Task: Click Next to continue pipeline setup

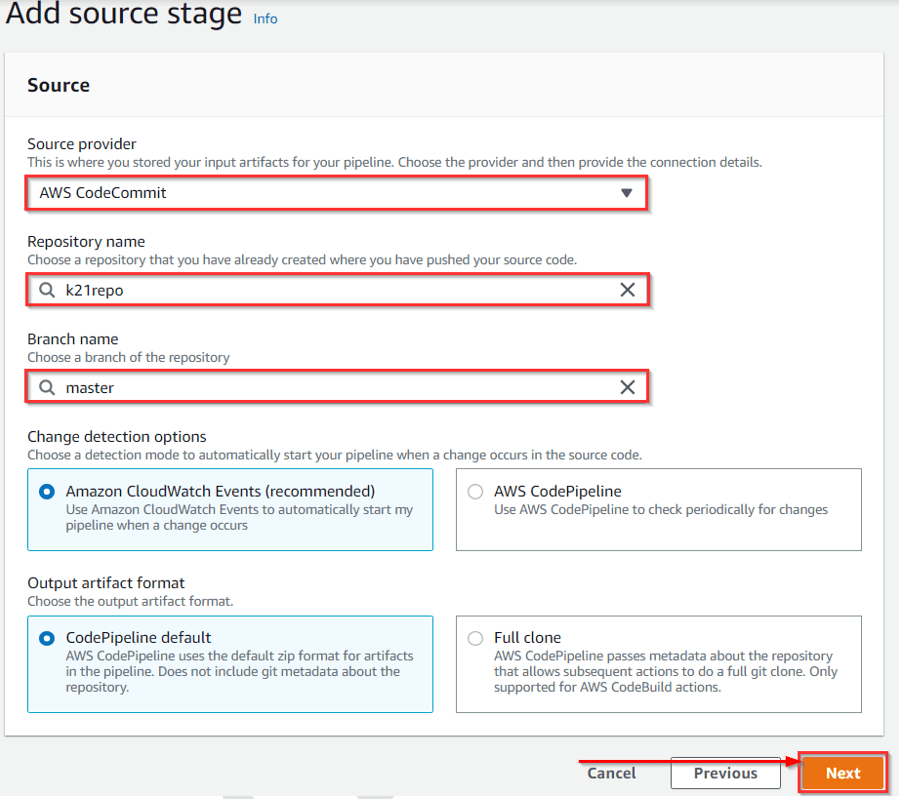Action: click(x=842, y=773)
